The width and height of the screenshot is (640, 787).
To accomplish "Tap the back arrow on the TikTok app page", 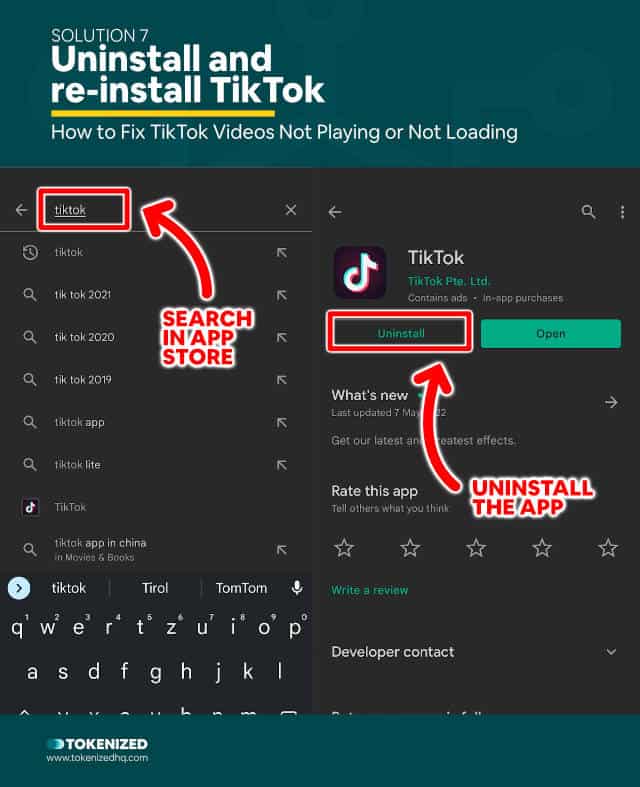I will [x=335, y=212].
